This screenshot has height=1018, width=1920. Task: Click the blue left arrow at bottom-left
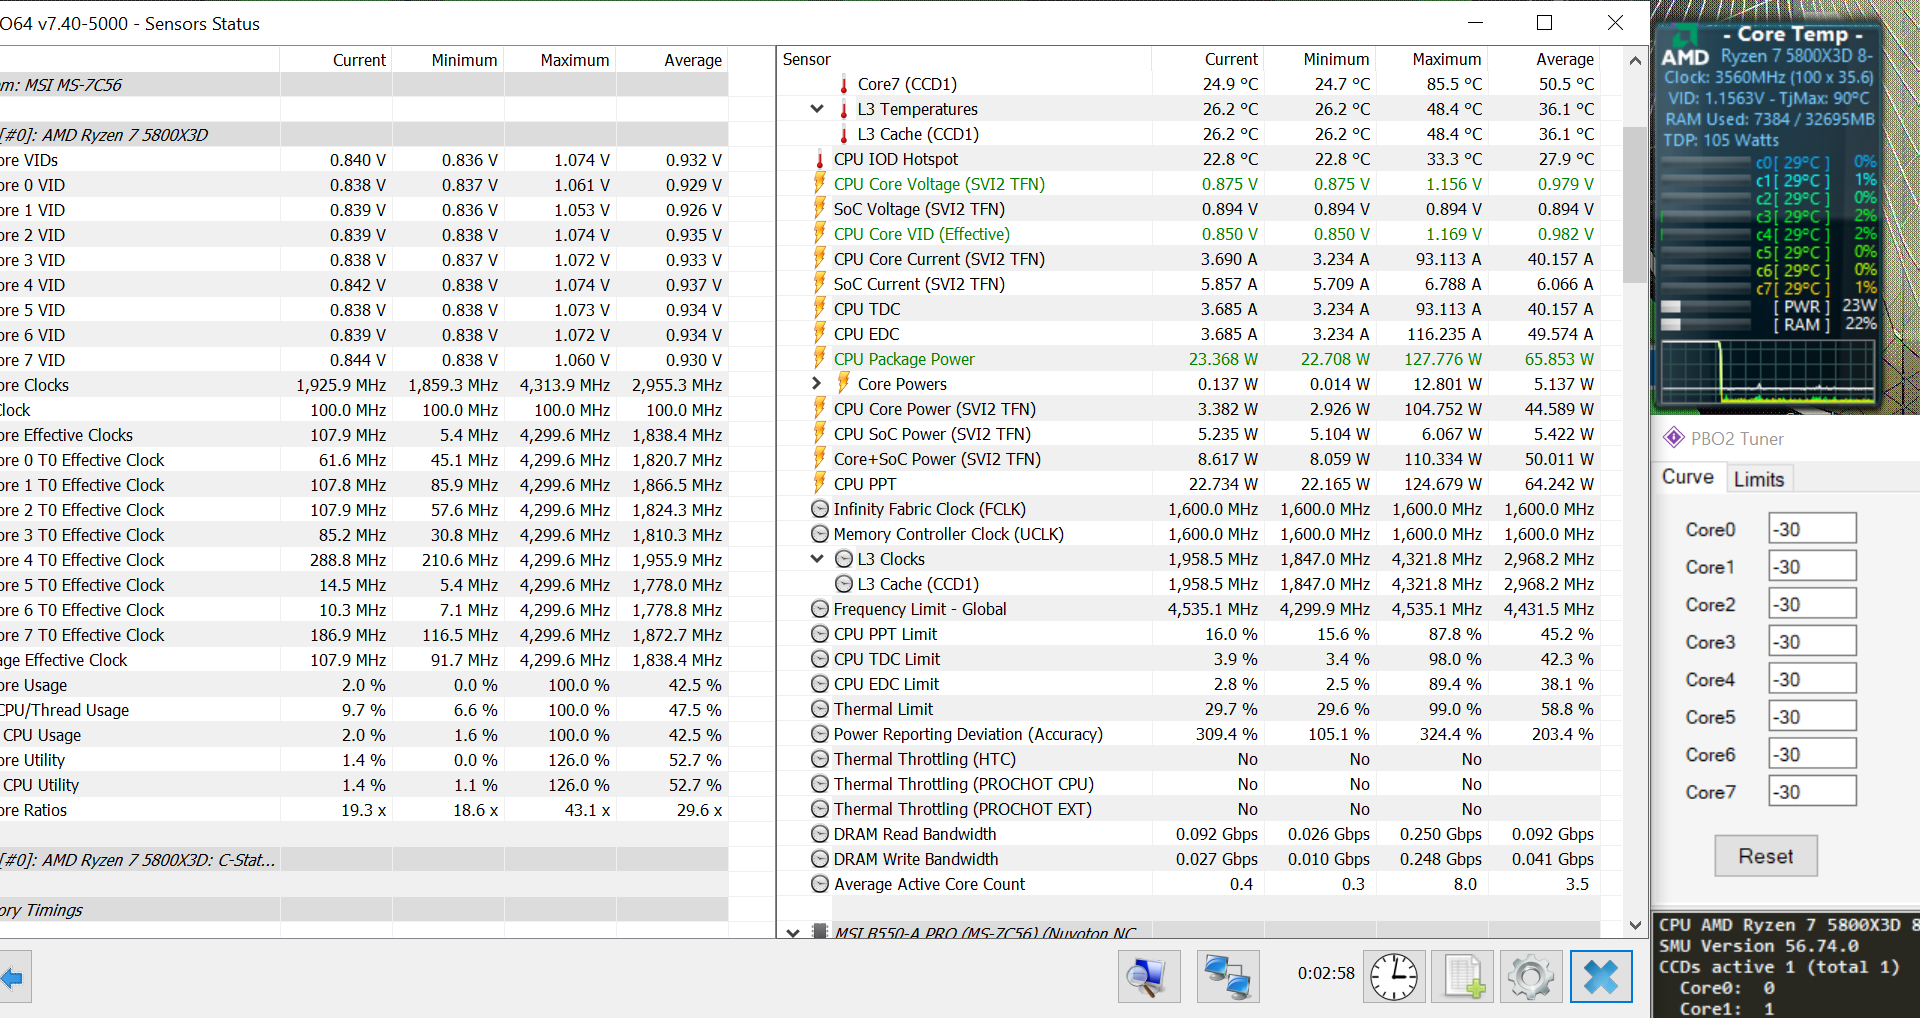(x=12, y=978)
